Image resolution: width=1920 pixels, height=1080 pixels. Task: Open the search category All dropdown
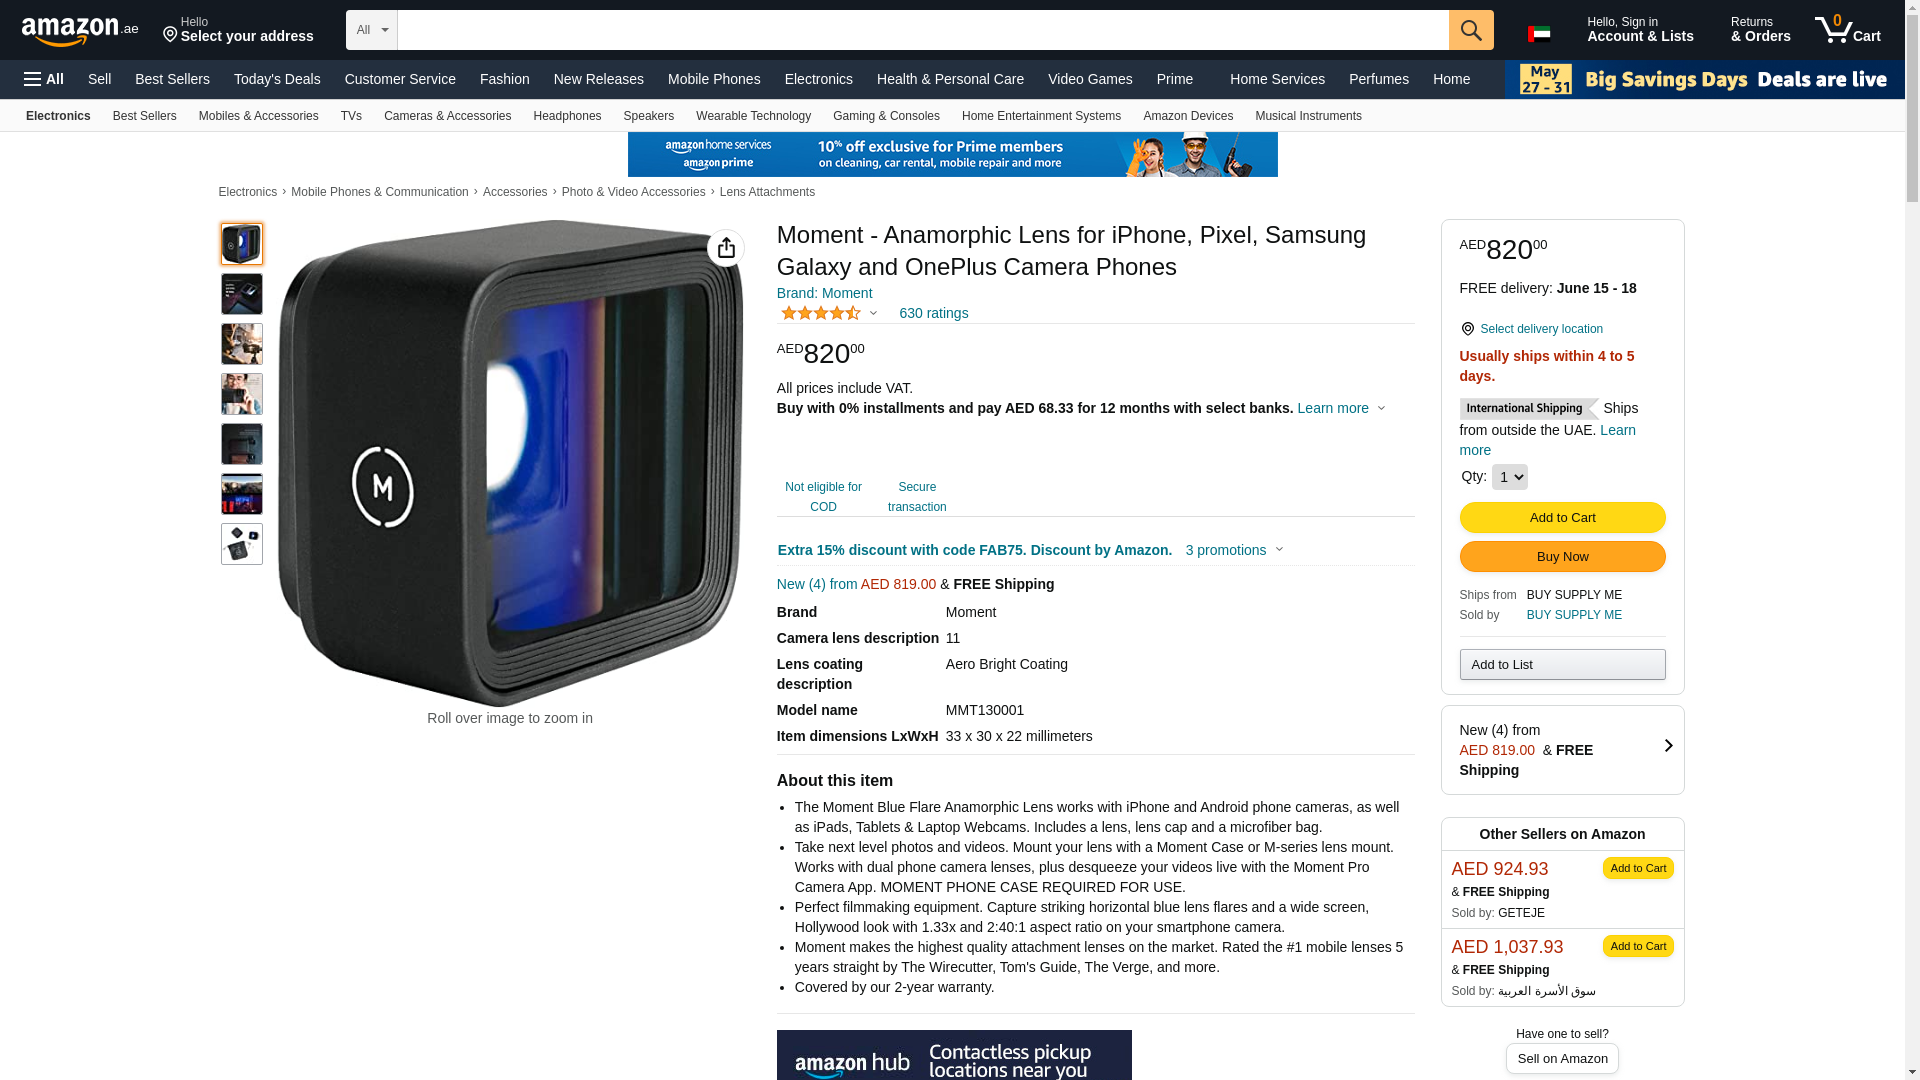[x=372, y=30]
